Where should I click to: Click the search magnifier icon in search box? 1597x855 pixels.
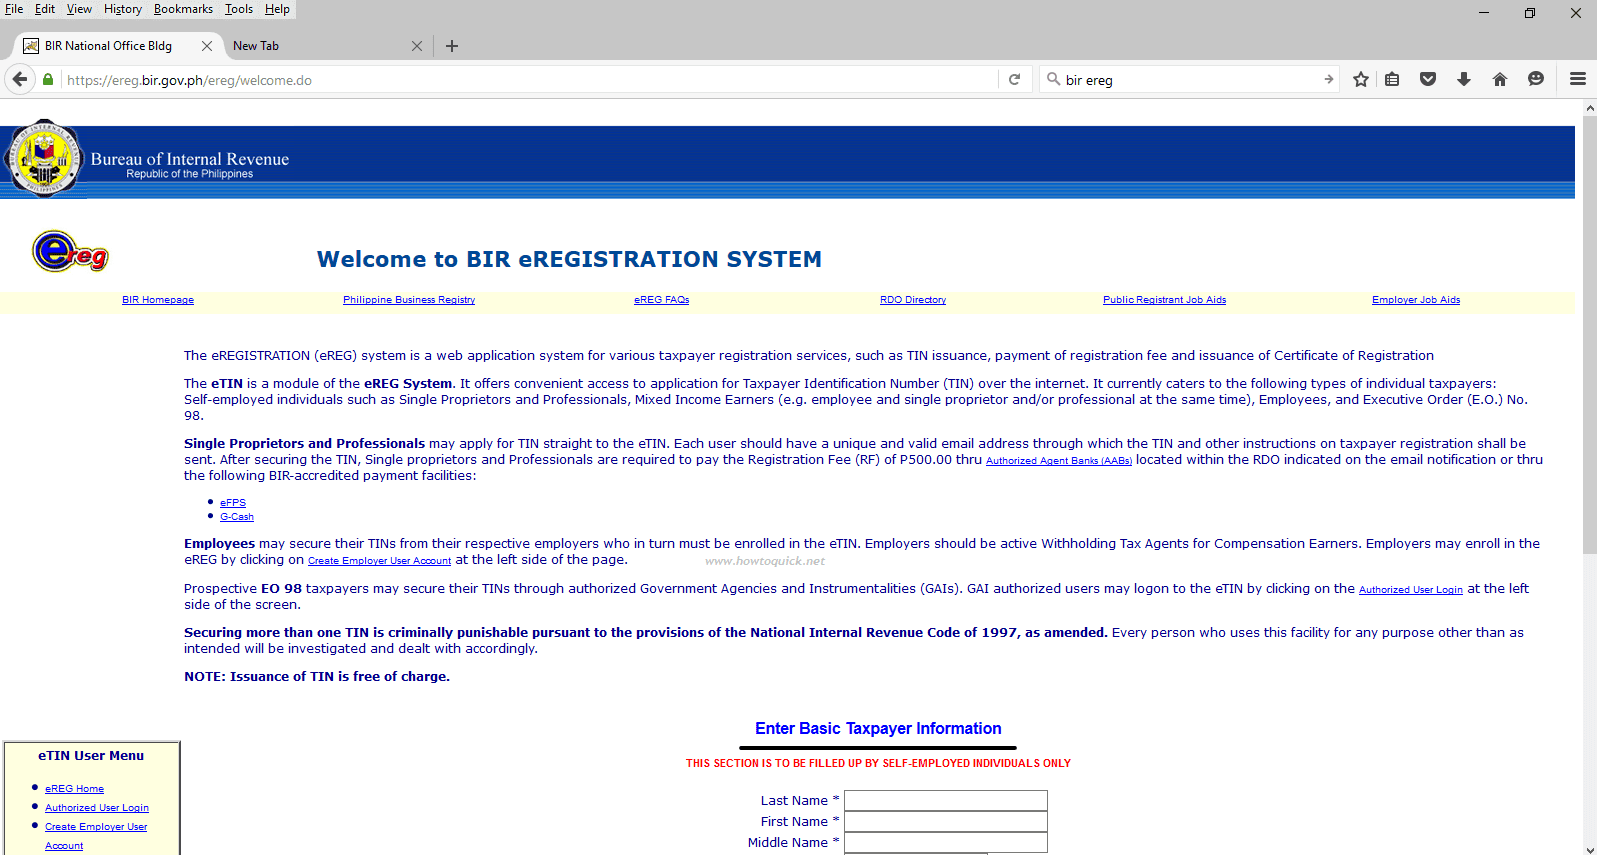(1053, 79)
